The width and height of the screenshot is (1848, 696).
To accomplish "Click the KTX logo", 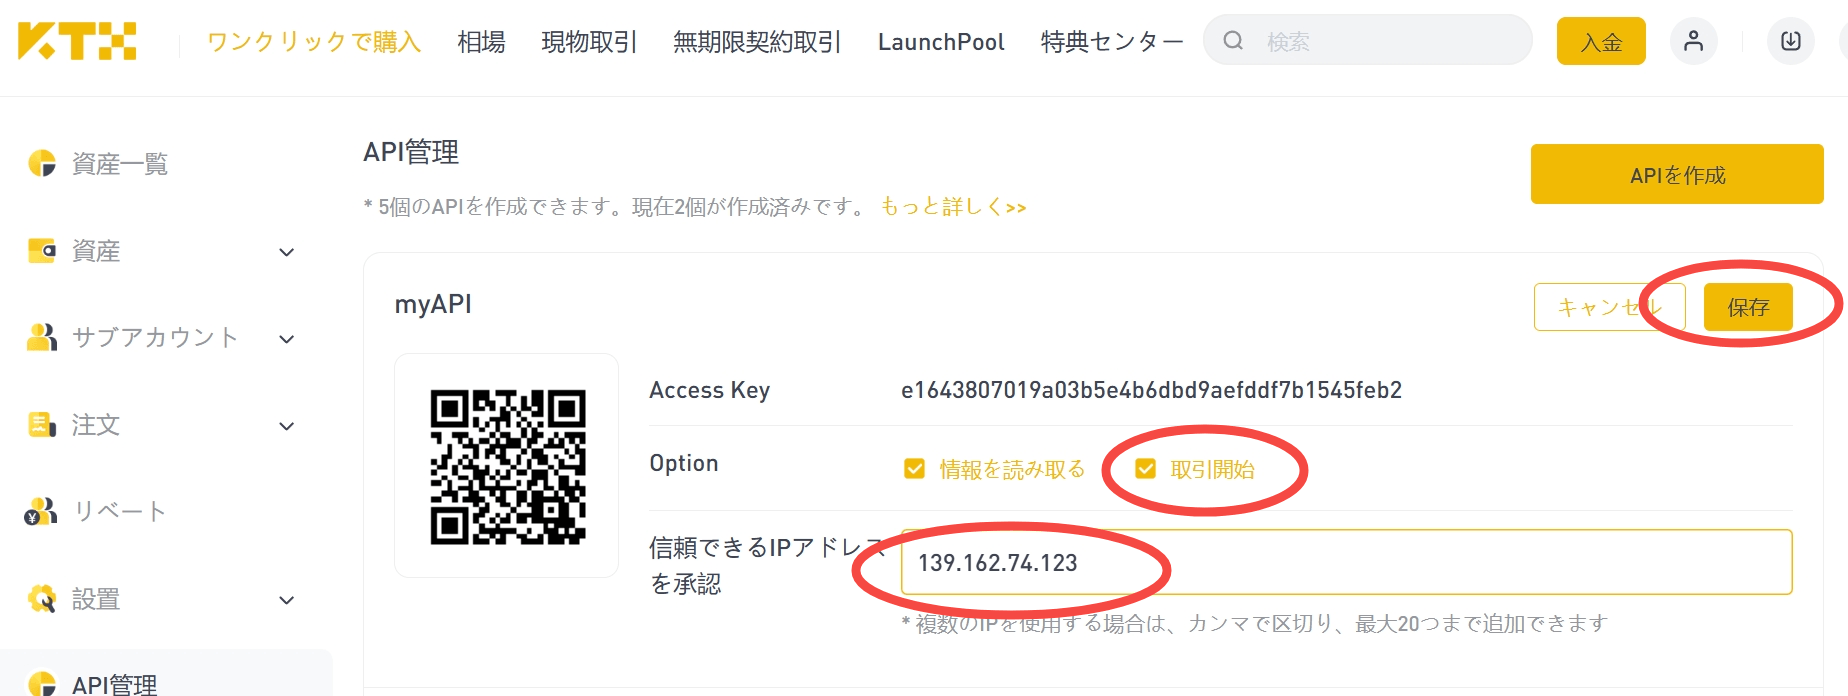I will (x=77, y=42).
